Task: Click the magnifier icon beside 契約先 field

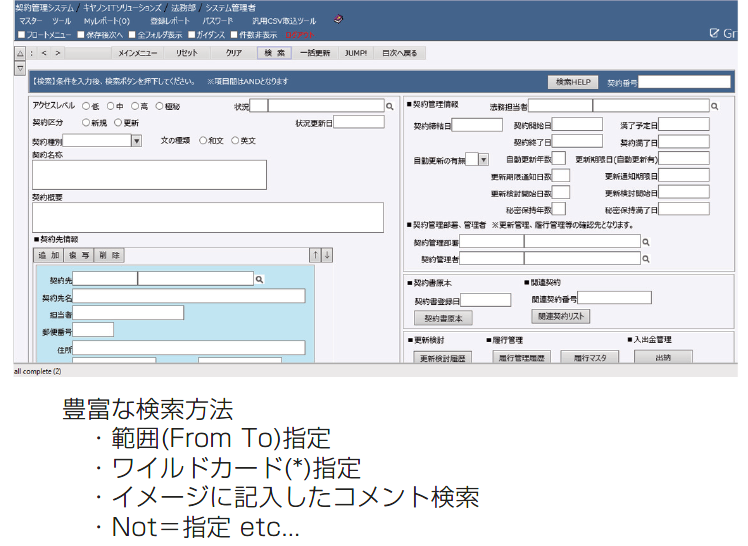Action: pyautogui.click(x=260, y=279)
